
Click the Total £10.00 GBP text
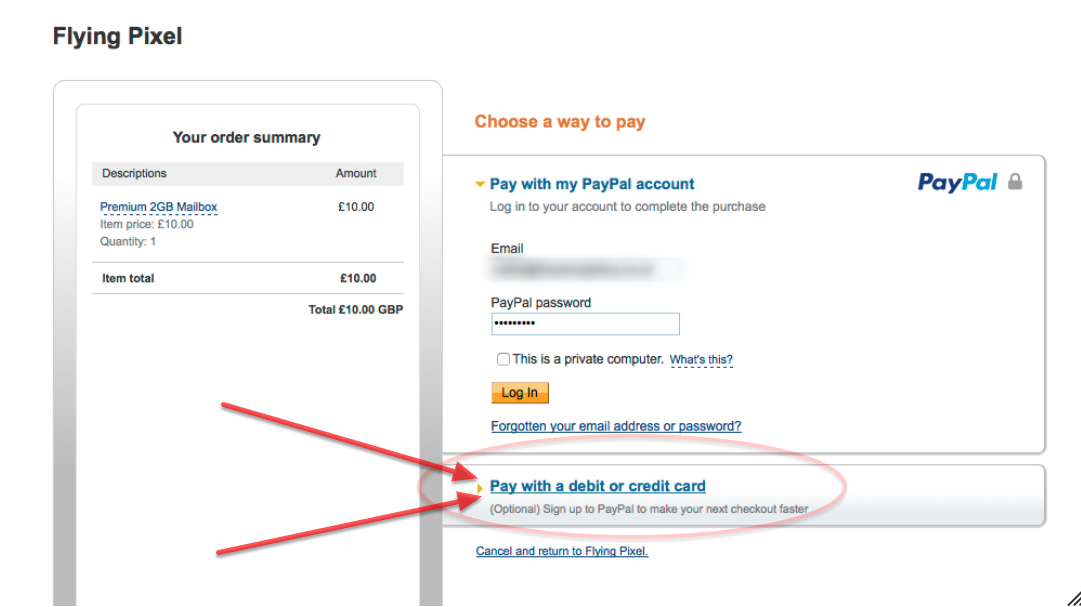(356, 310)
